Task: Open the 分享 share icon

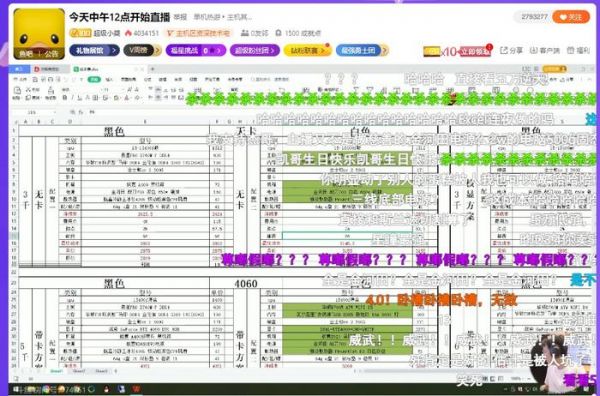Action: click(512, 50)
